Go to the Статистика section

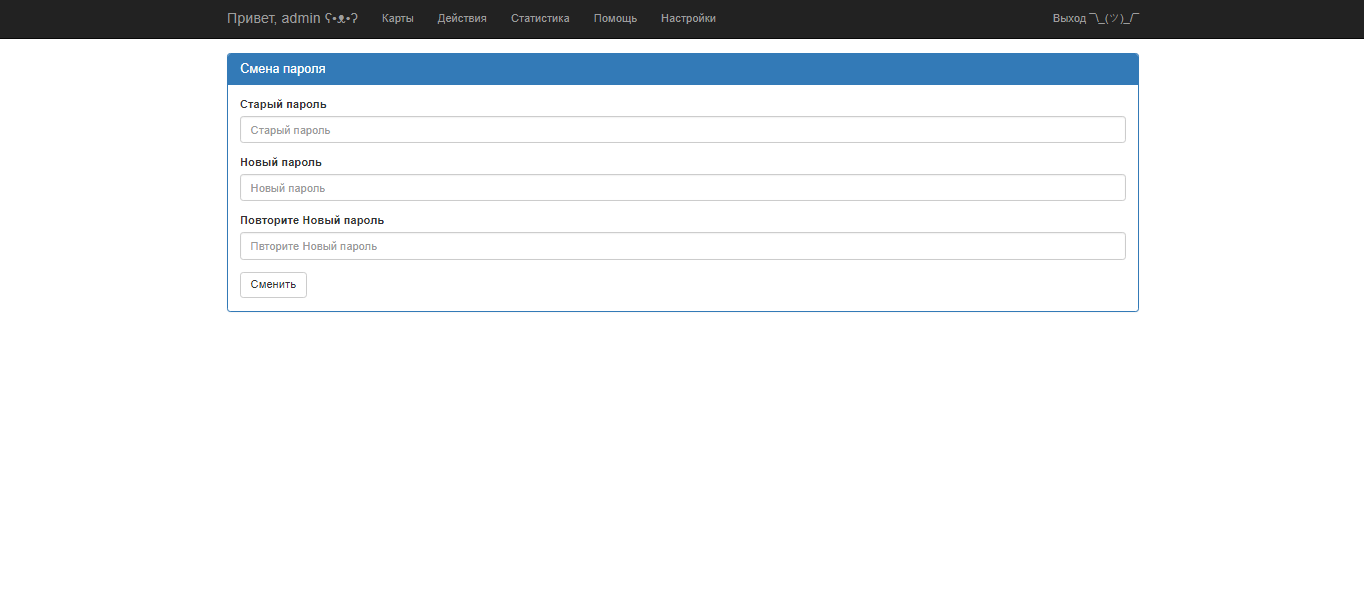[540, 18]
